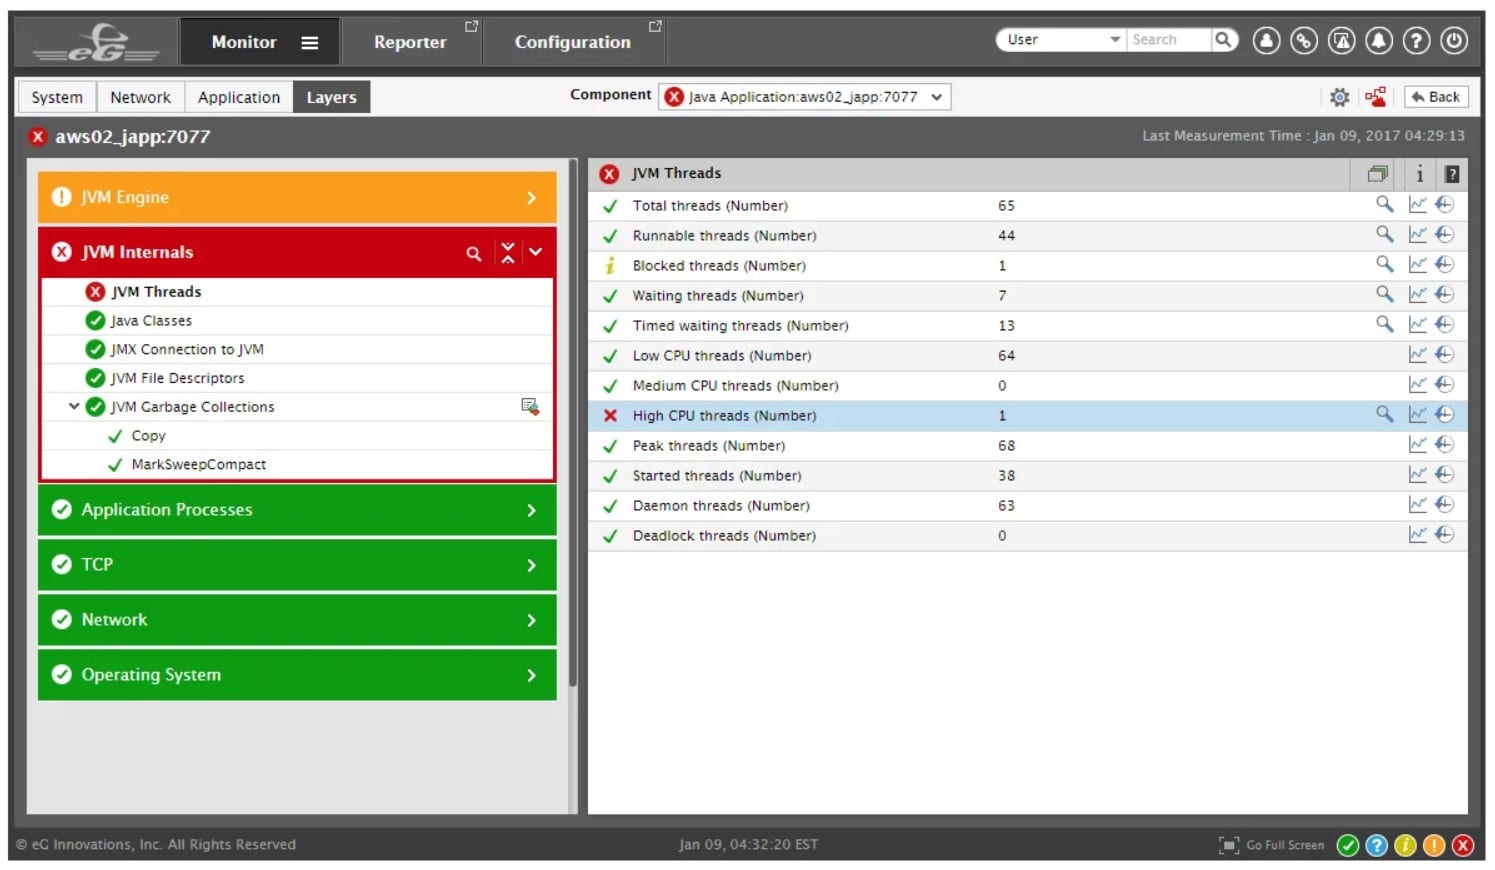Toggle the red critical status filter in footer
Viewport: 1495px width, 870px height.
[1462, 846]
